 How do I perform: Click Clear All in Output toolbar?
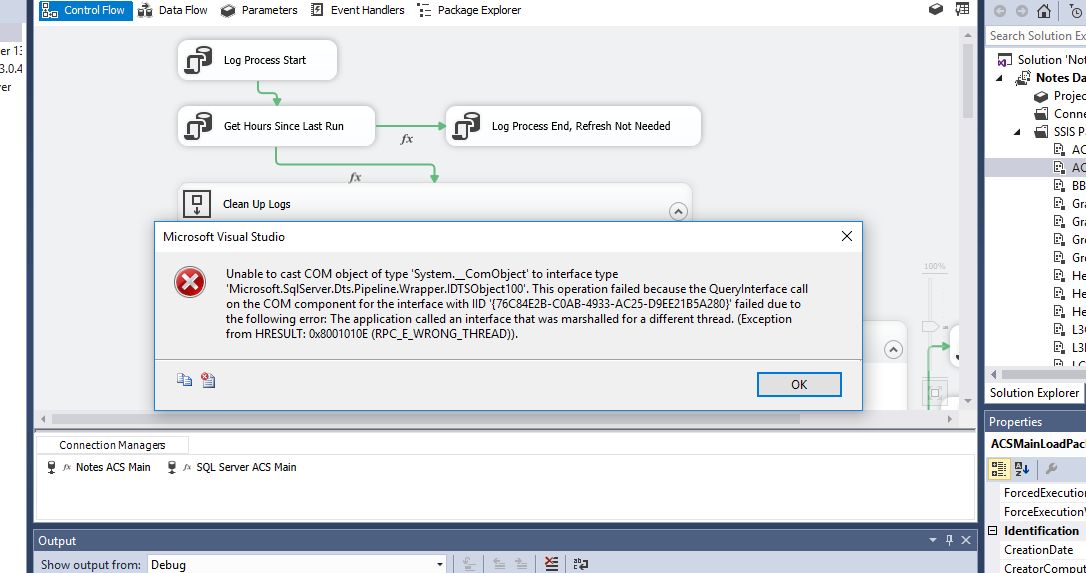click(x=551, y=564)
